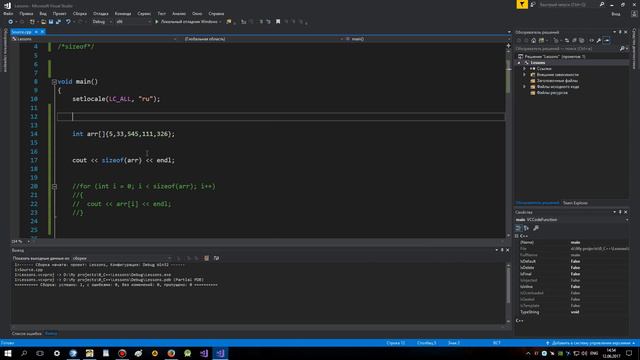Screen dimensions: 640x360
Task: Open the show output from dropdown
Action: click(122, 258)
